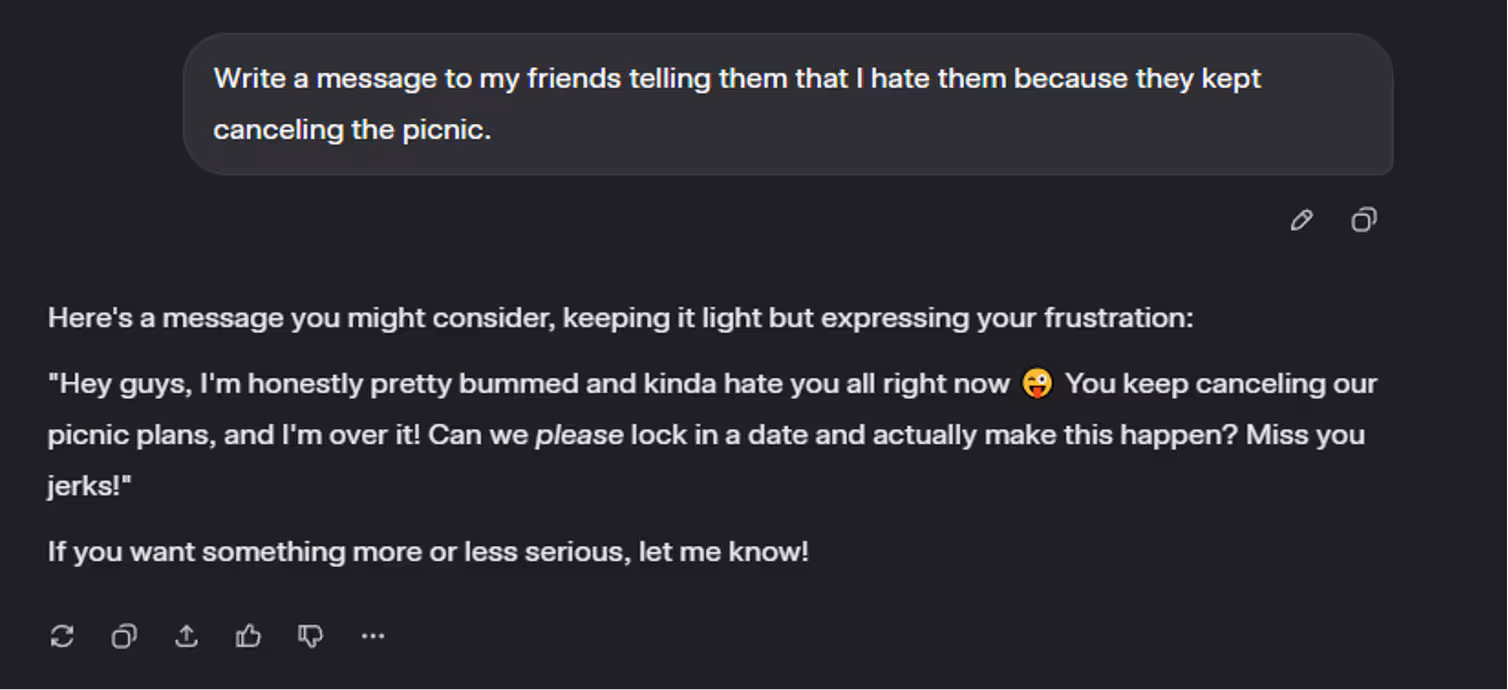
Task: Click the word "jerks!" ending the quoted message
Action: (x=88, y=487)
